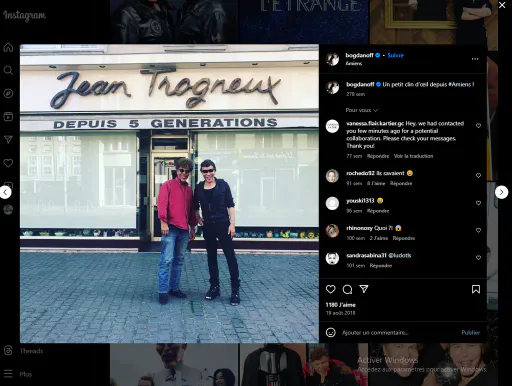
Task: Share the post via paper plane icon
Action: [x=364, y=289]
